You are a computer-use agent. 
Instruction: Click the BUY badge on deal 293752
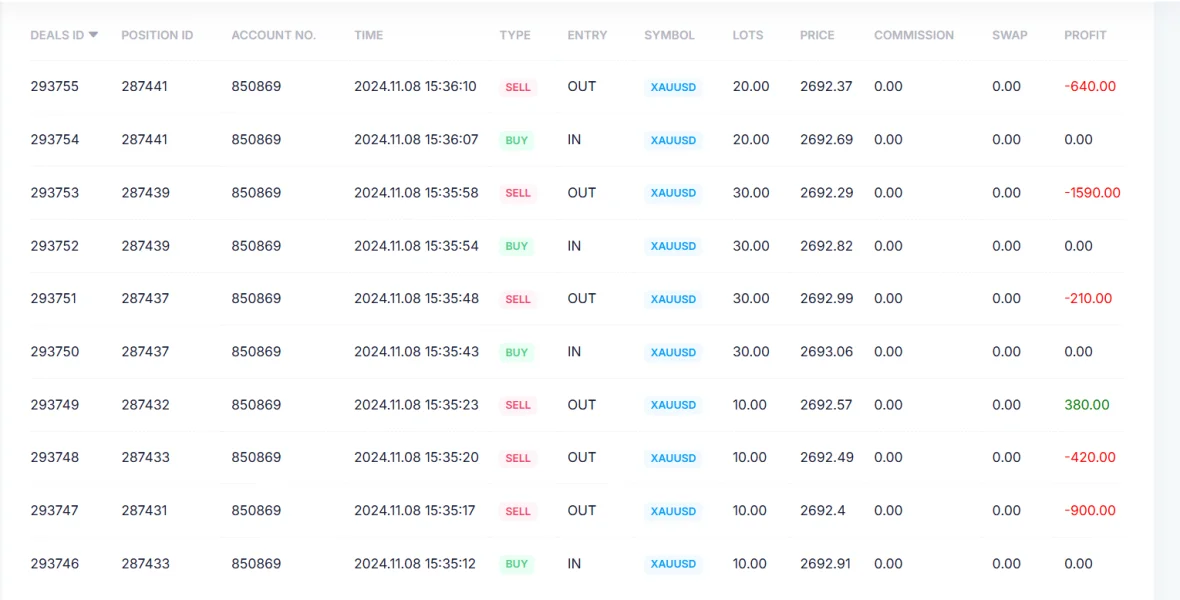(x=516, y=246)
